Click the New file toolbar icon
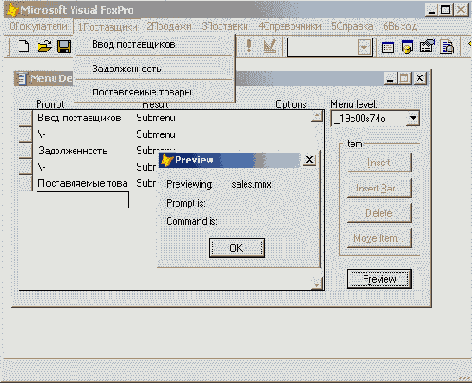The width and height of the screenshot is (472, 383). (24, 46)
